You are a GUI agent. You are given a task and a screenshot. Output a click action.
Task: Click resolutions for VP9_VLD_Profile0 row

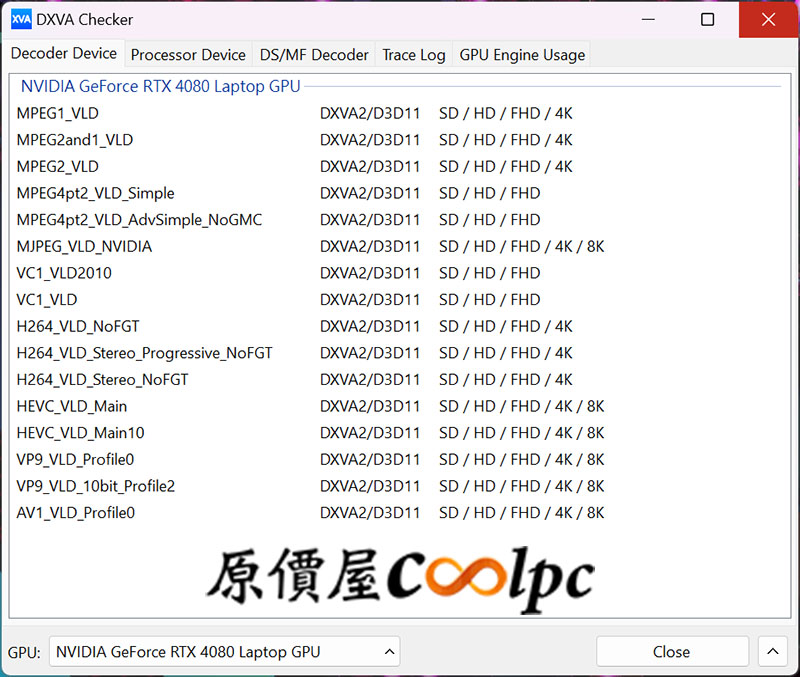[521, 459]
